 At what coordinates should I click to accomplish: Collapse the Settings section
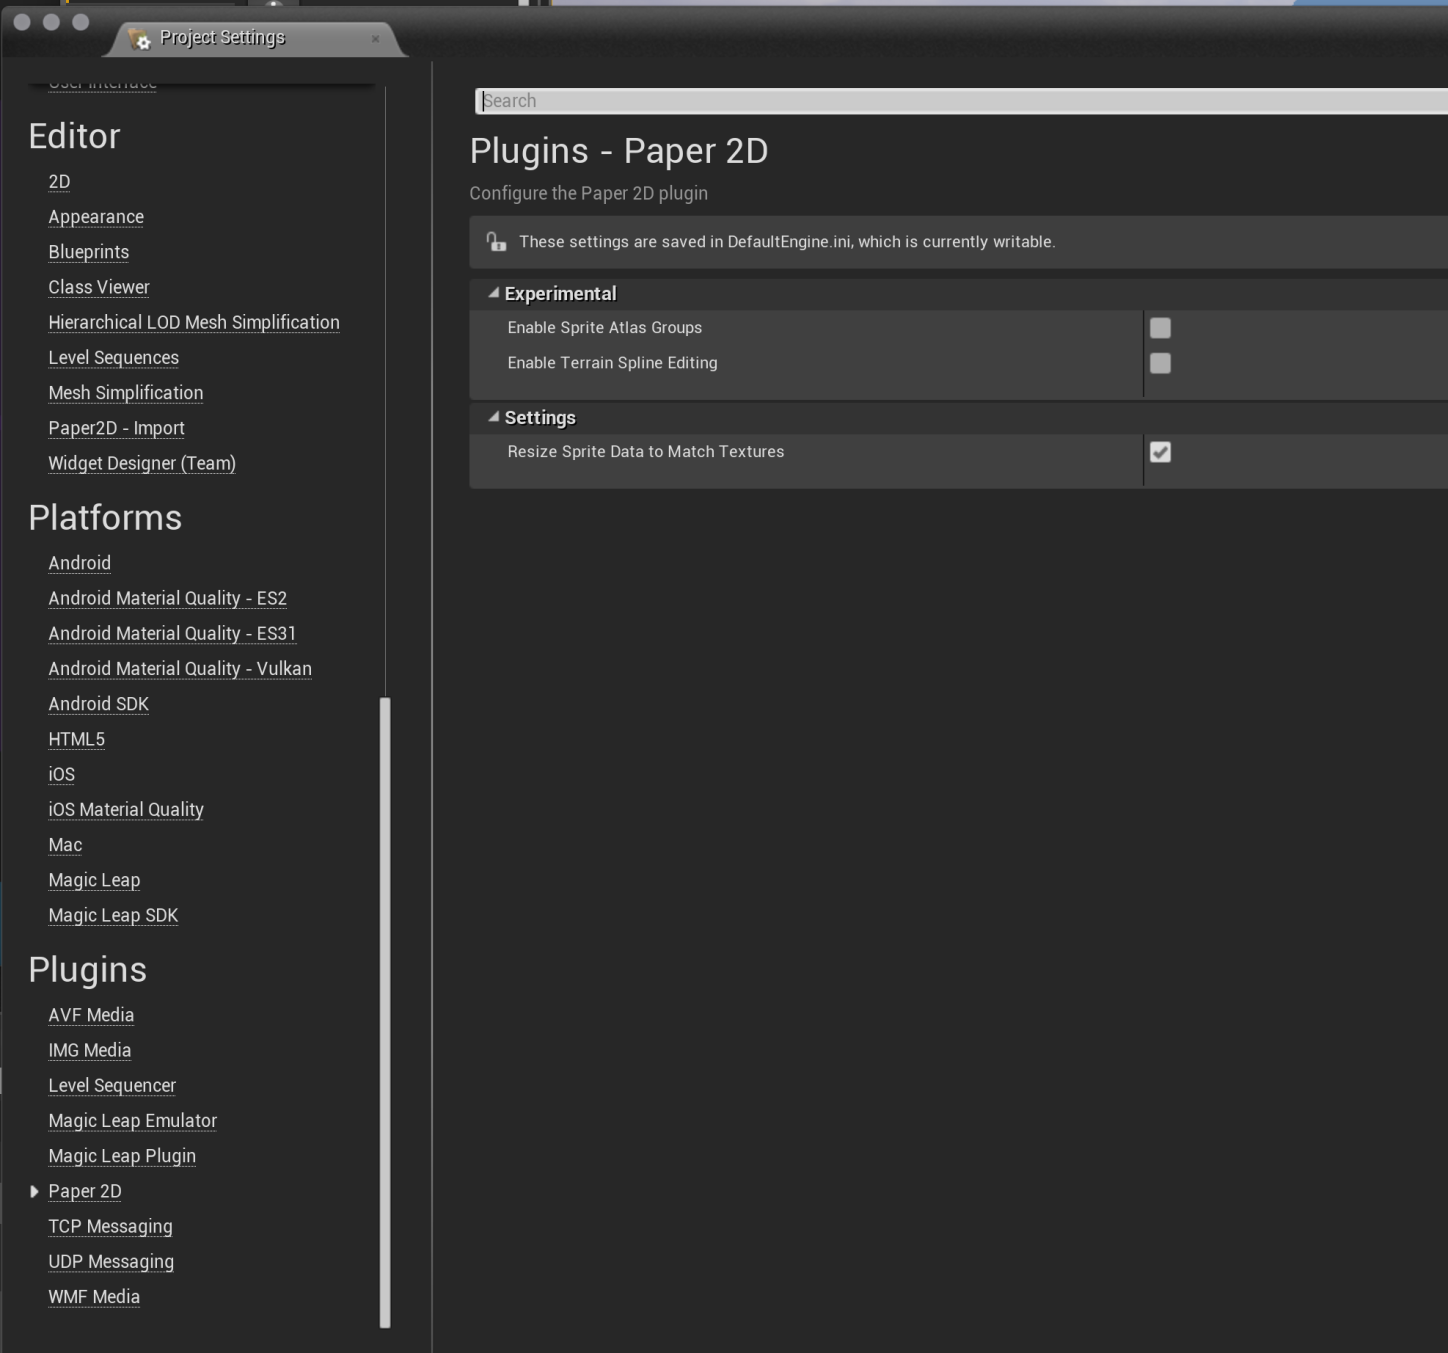pos(493,417)
